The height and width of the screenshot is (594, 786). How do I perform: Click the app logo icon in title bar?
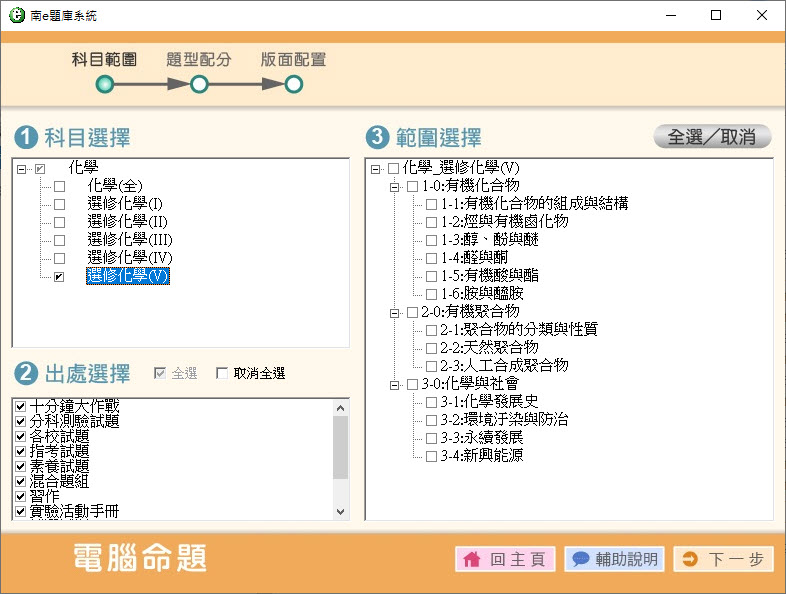(14, 15)
